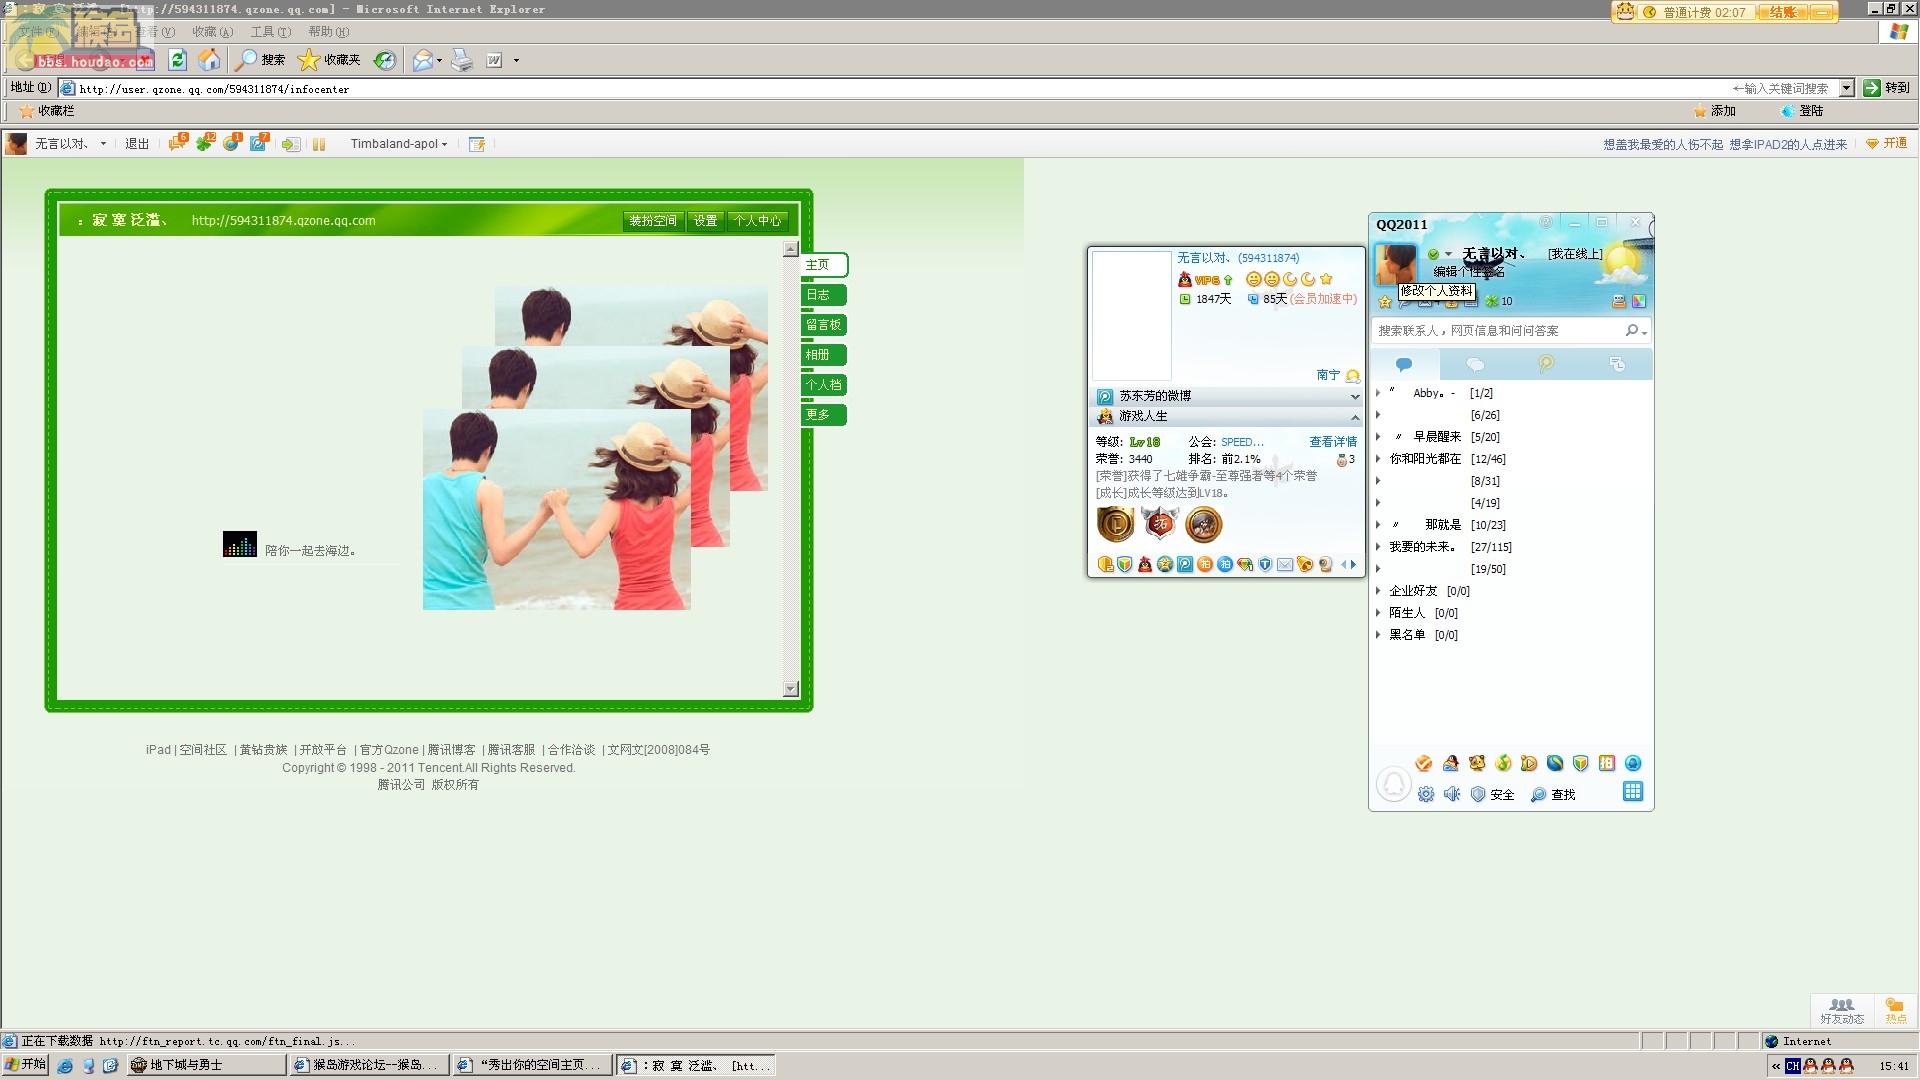1920x1080 pixels.
Task: Expand 苏东芳的微博 section in profile card
Action: coord(1355,397)
